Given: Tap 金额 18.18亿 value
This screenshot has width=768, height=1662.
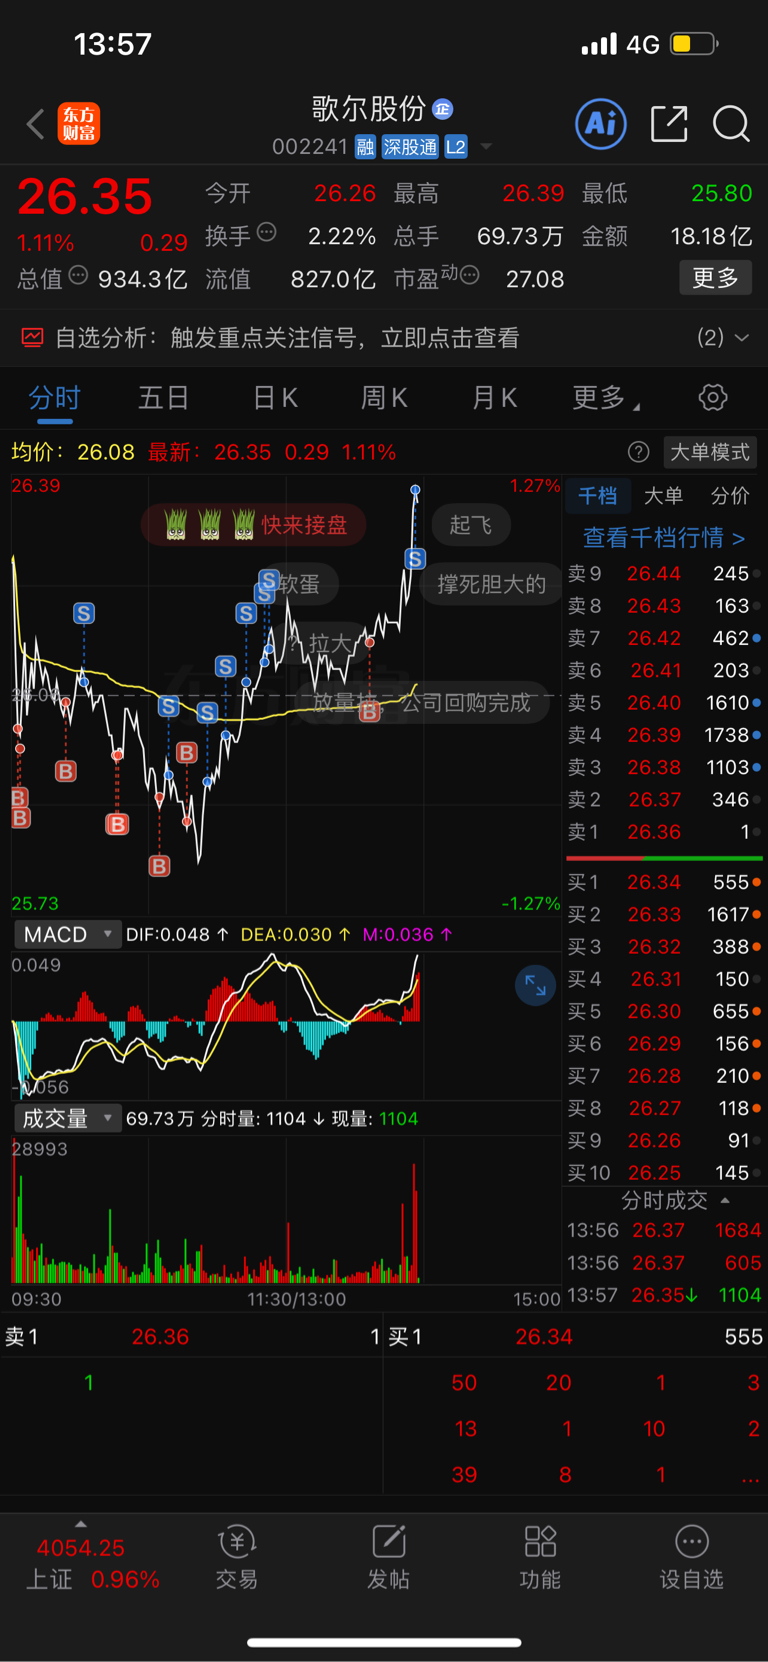Looking at the screenshot, I should [711, 236].
